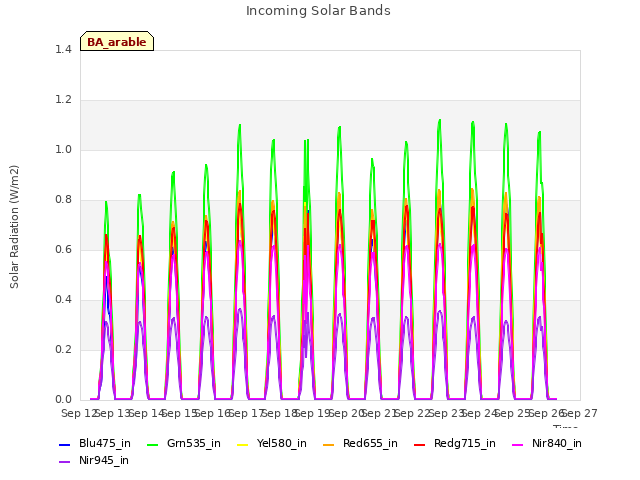Click the 1.0 y-axis tick label
The image size is (640, 480).
63,150
